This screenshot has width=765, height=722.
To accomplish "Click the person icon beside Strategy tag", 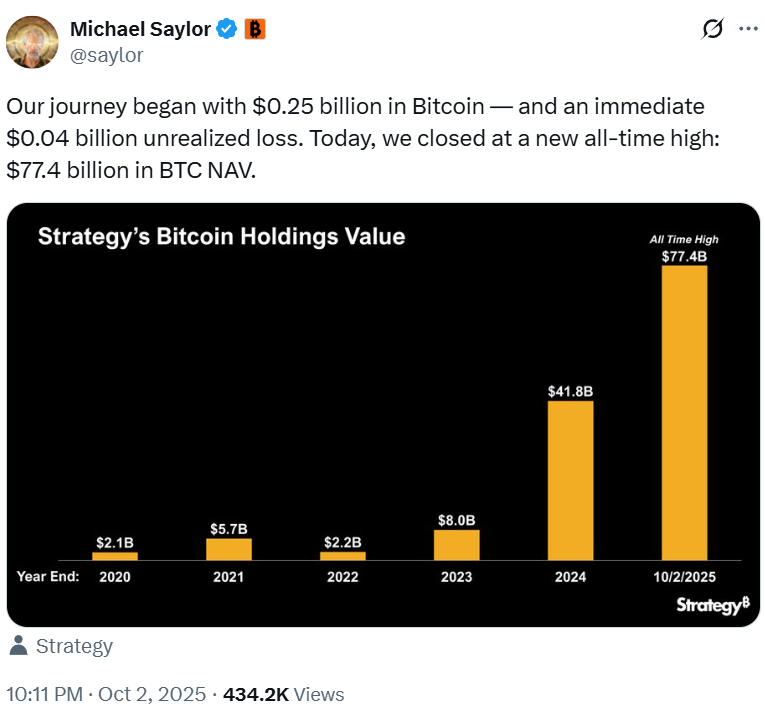I will pyautogui.click(x=17, y=646).
